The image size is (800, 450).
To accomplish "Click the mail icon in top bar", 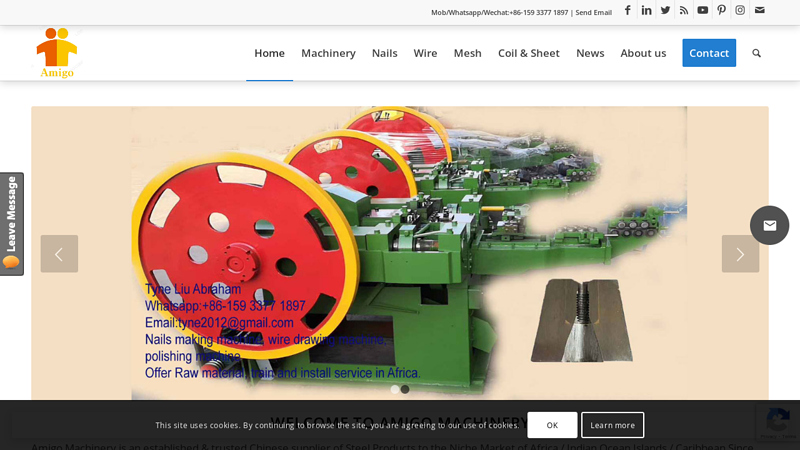I will (x=760, y=10).
